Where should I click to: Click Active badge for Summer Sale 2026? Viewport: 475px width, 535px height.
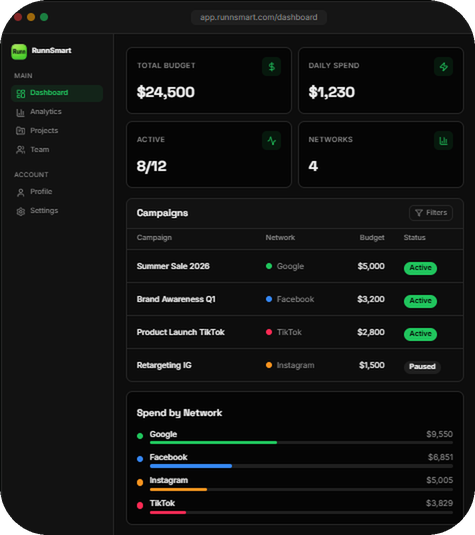420,268
